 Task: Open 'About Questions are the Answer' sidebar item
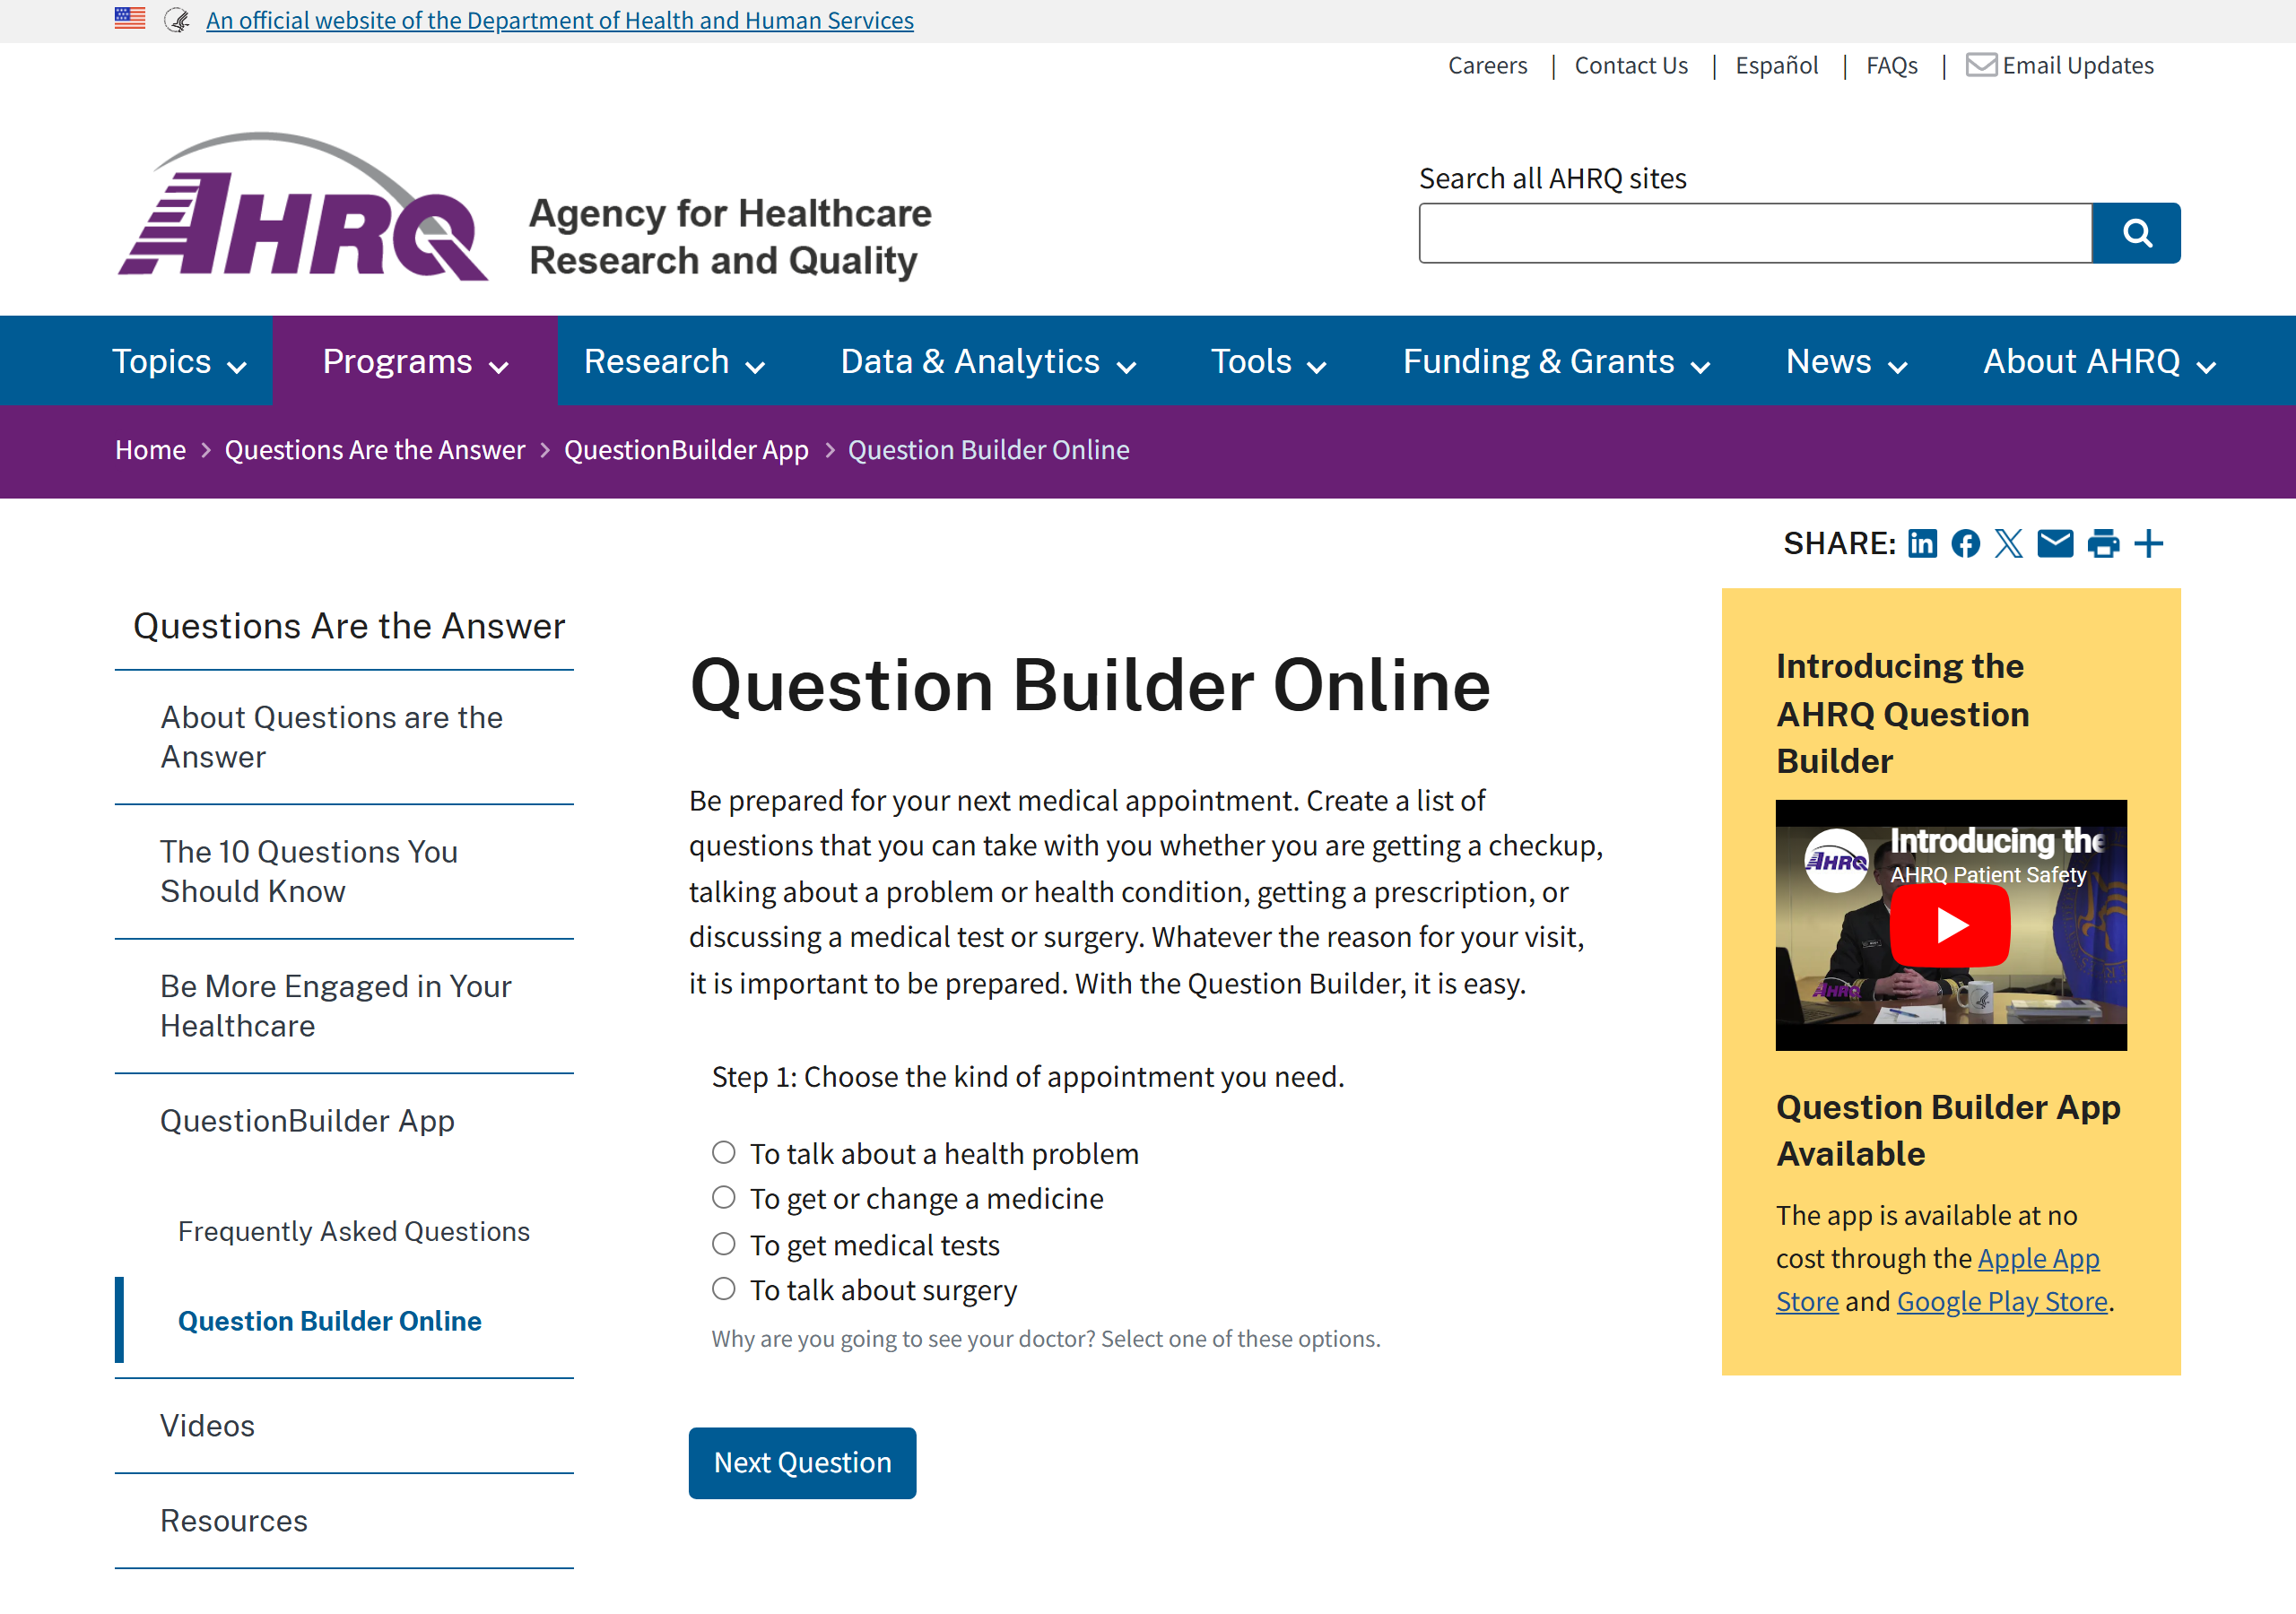[344, 737]
